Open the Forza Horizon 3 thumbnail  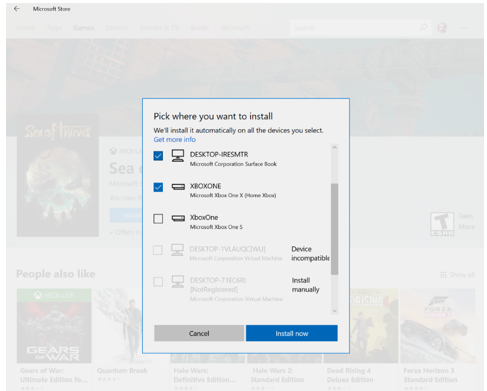pos(438,326)
